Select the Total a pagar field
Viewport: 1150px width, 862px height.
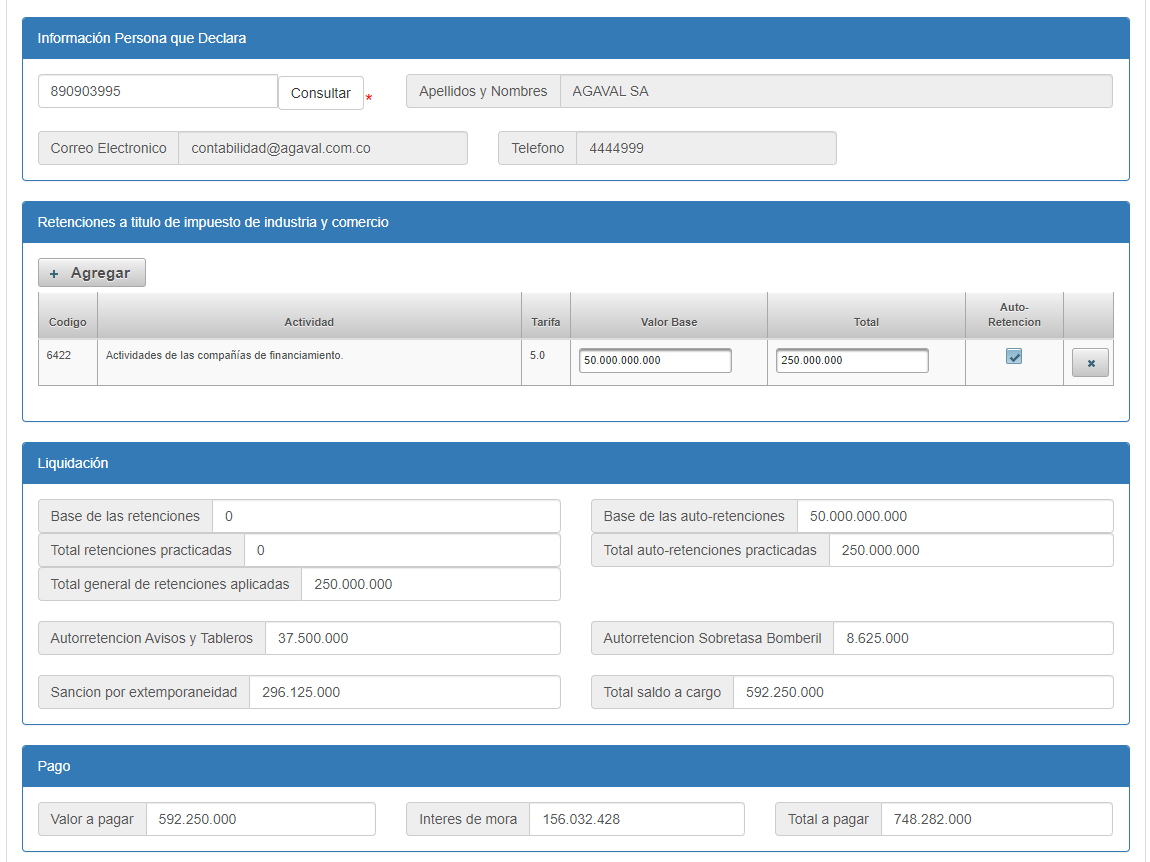(x=996, y=819)
